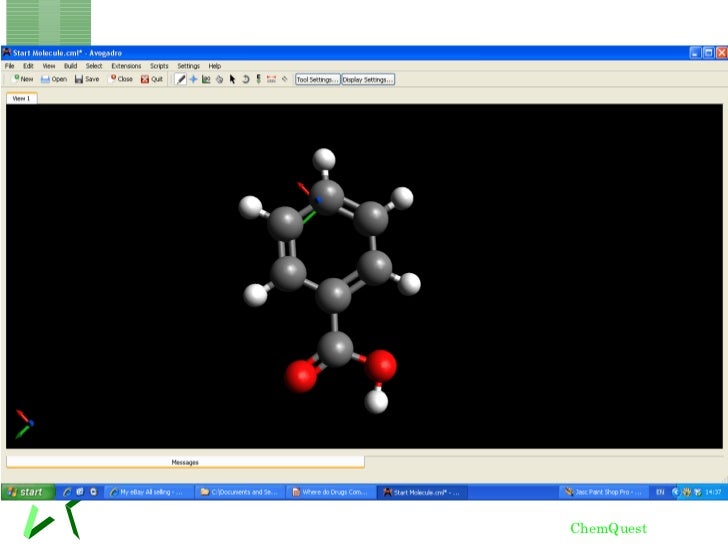Open the Extensions menu
This screenshot has height=546, width=728.
pos(126,66)
